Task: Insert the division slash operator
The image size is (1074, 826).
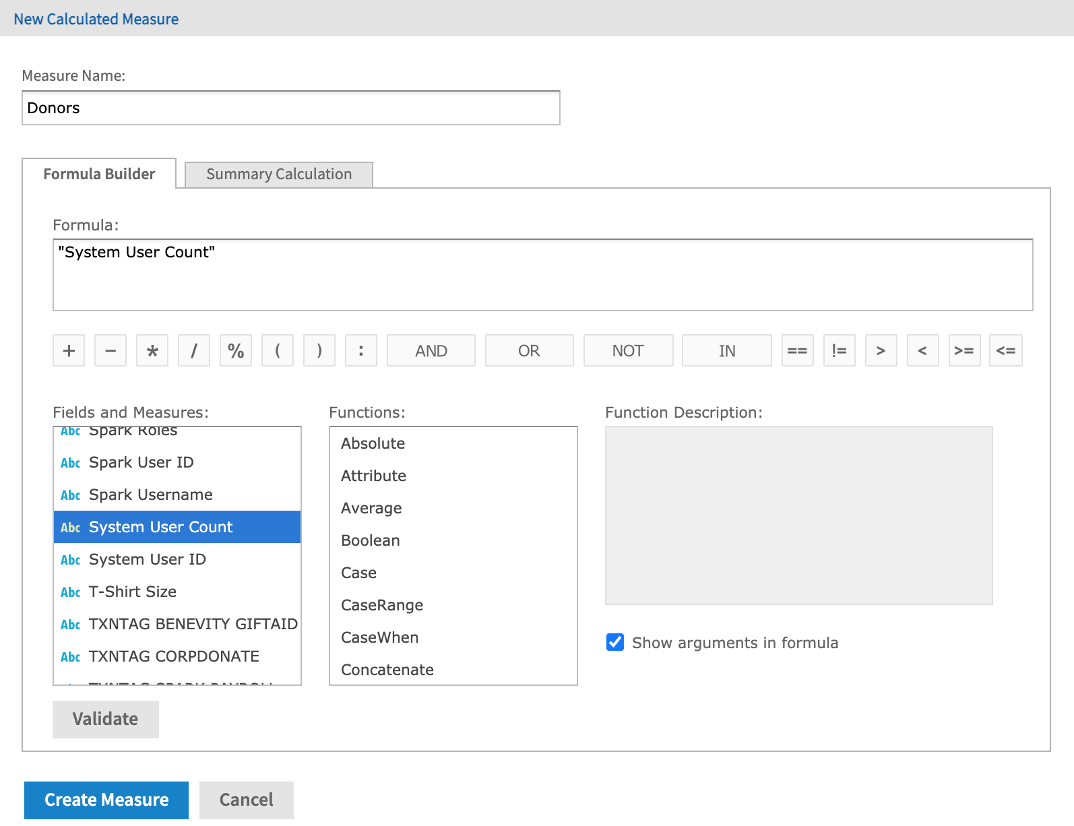Action: 194,351
